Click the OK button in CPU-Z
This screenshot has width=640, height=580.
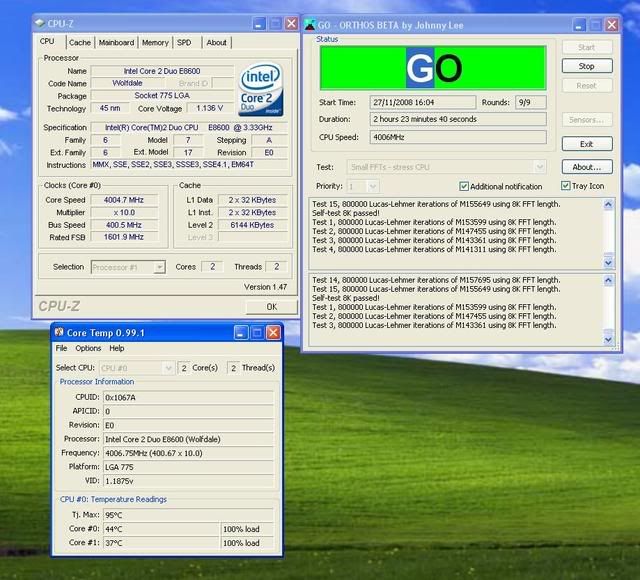point(271,306)
